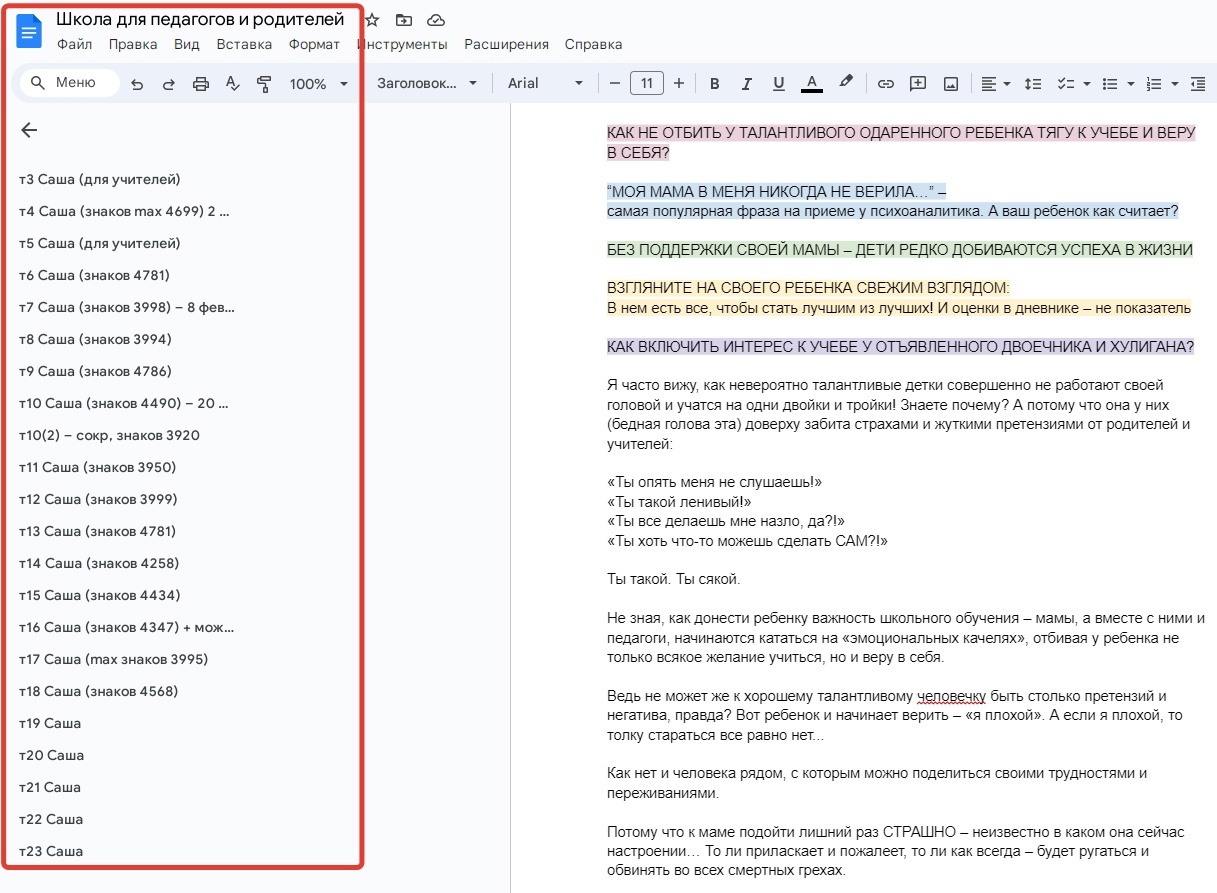The width and height of the screenshot is (1217, 893).
Task: Select outline item т13 Саша (знаков 4781)
Action: 98,531
